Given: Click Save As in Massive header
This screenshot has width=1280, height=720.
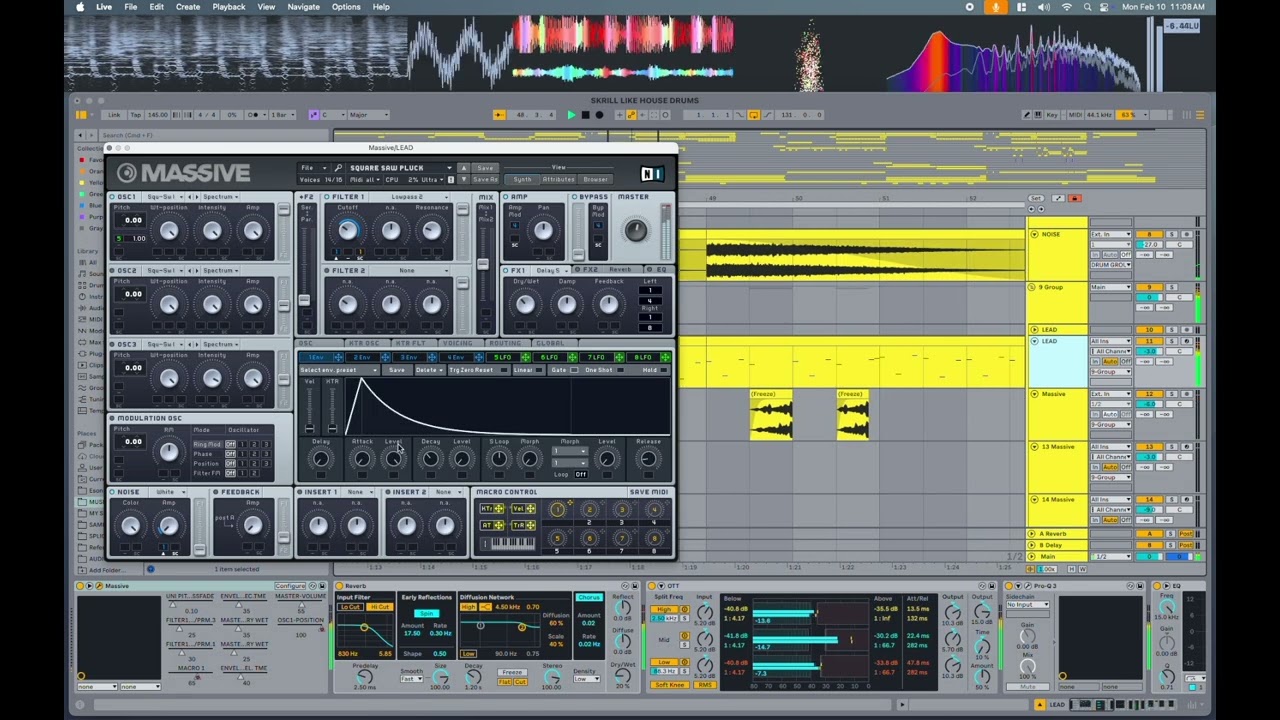Looking at the screenshot, I should [x=486, y=180].
